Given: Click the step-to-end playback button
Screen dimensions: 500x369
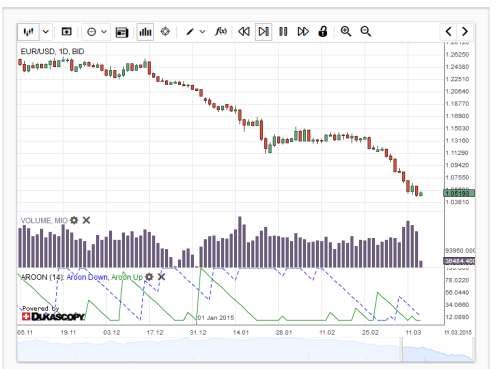Looking at the screenshot, I should [x=263, y=32].
